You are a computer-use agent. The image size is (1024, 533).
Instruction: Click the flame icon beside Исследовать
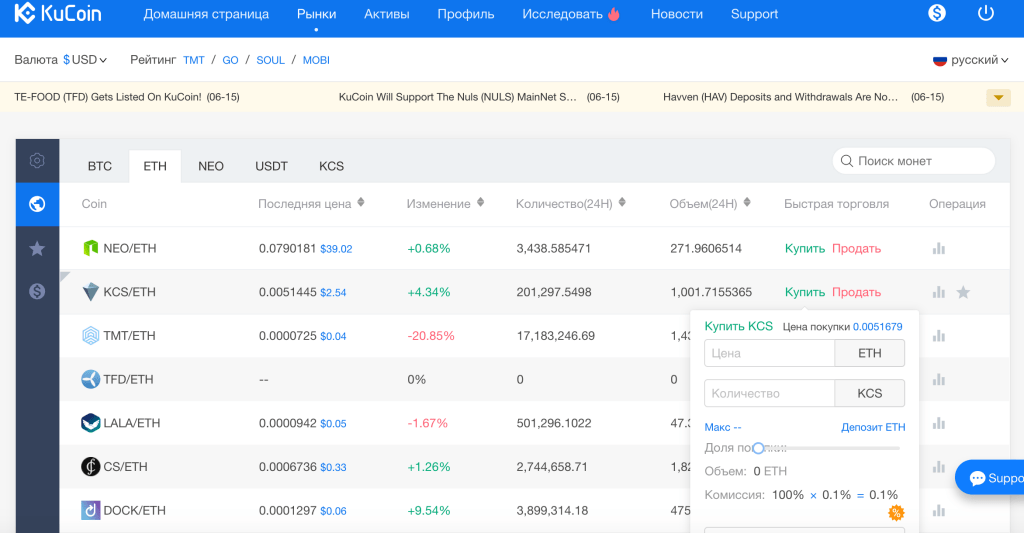[614, 14]
